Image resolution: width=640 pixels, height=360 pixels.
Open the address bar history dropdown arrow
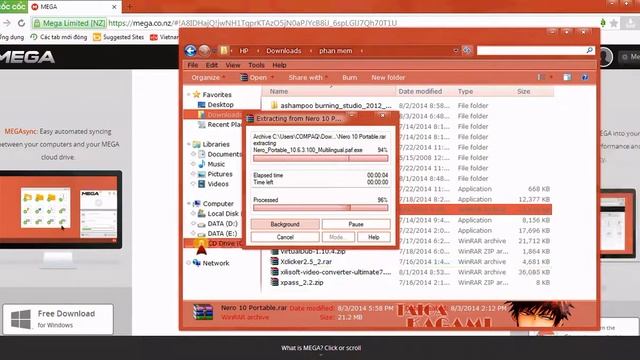pos(456,51)
